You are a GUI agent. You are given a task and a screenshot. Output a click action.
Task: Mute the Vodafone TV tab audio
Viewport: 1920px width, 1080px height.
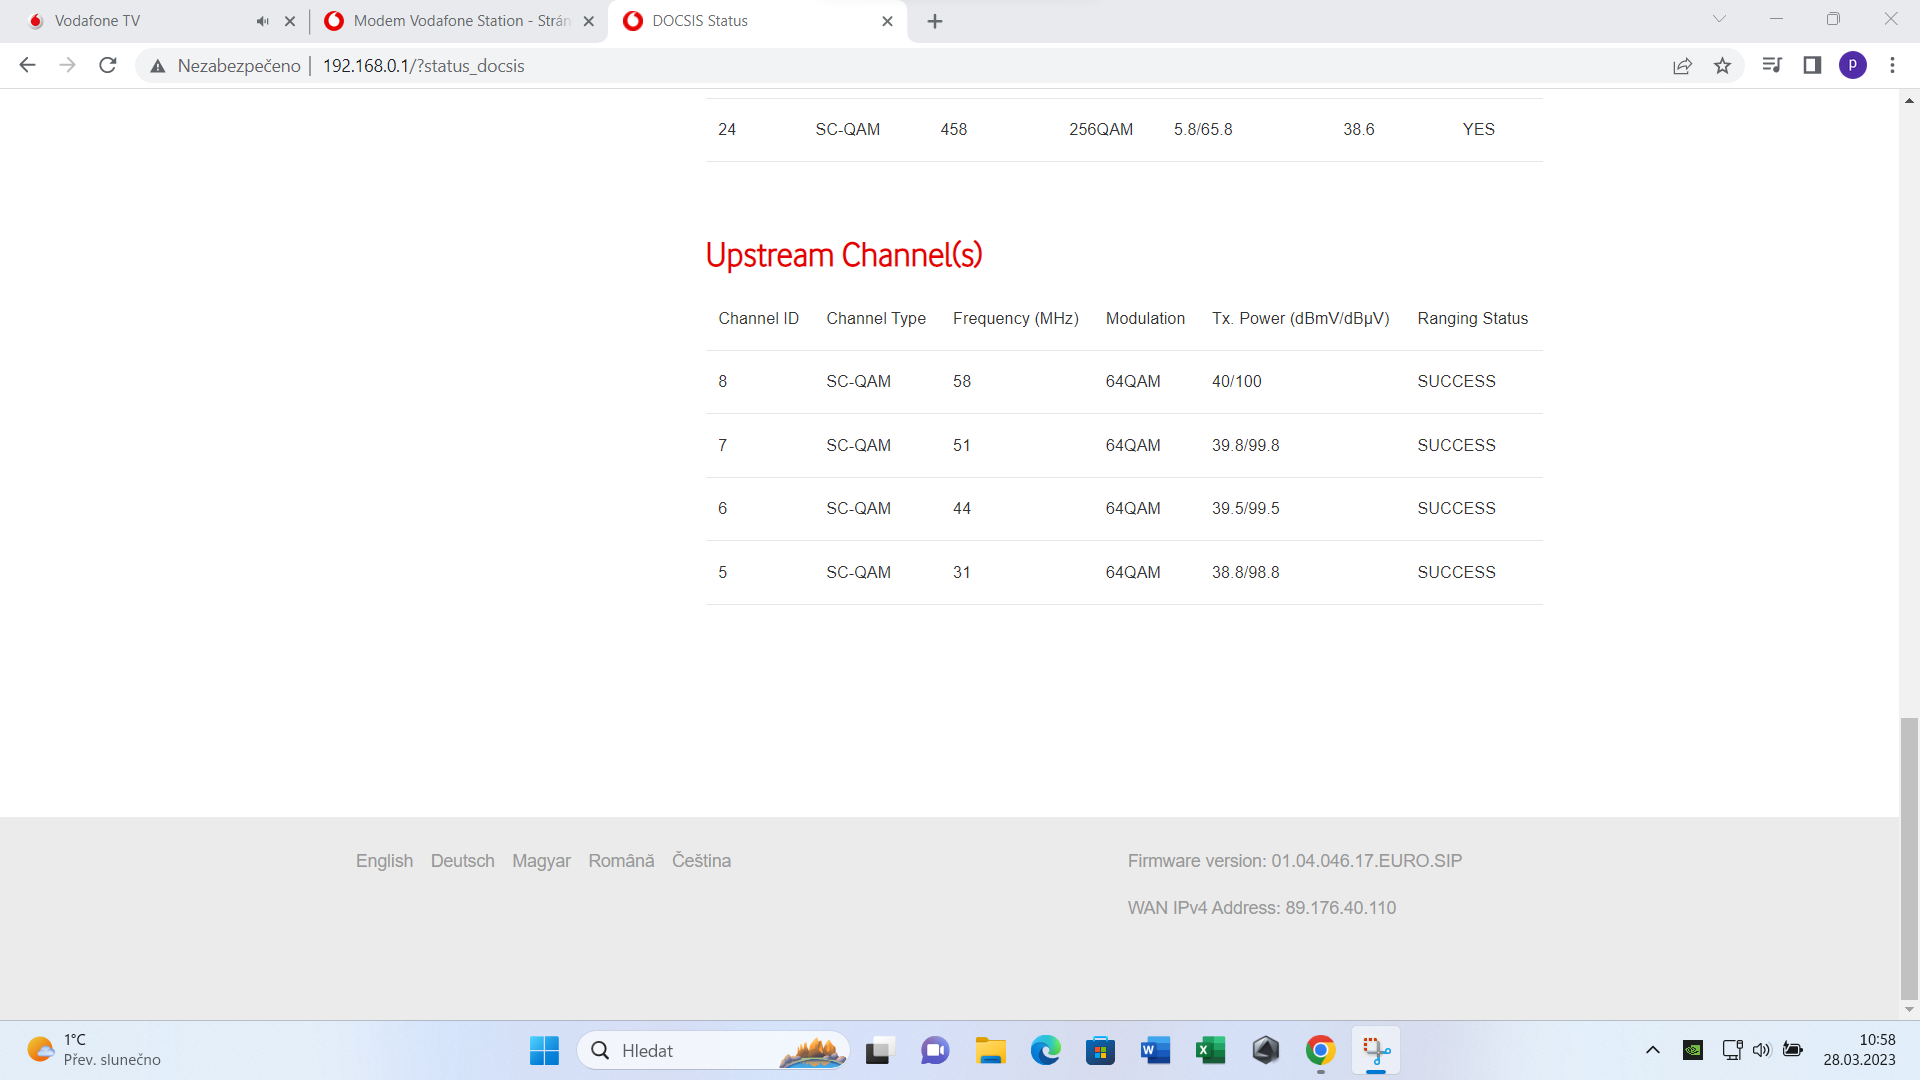coord(262,21)
